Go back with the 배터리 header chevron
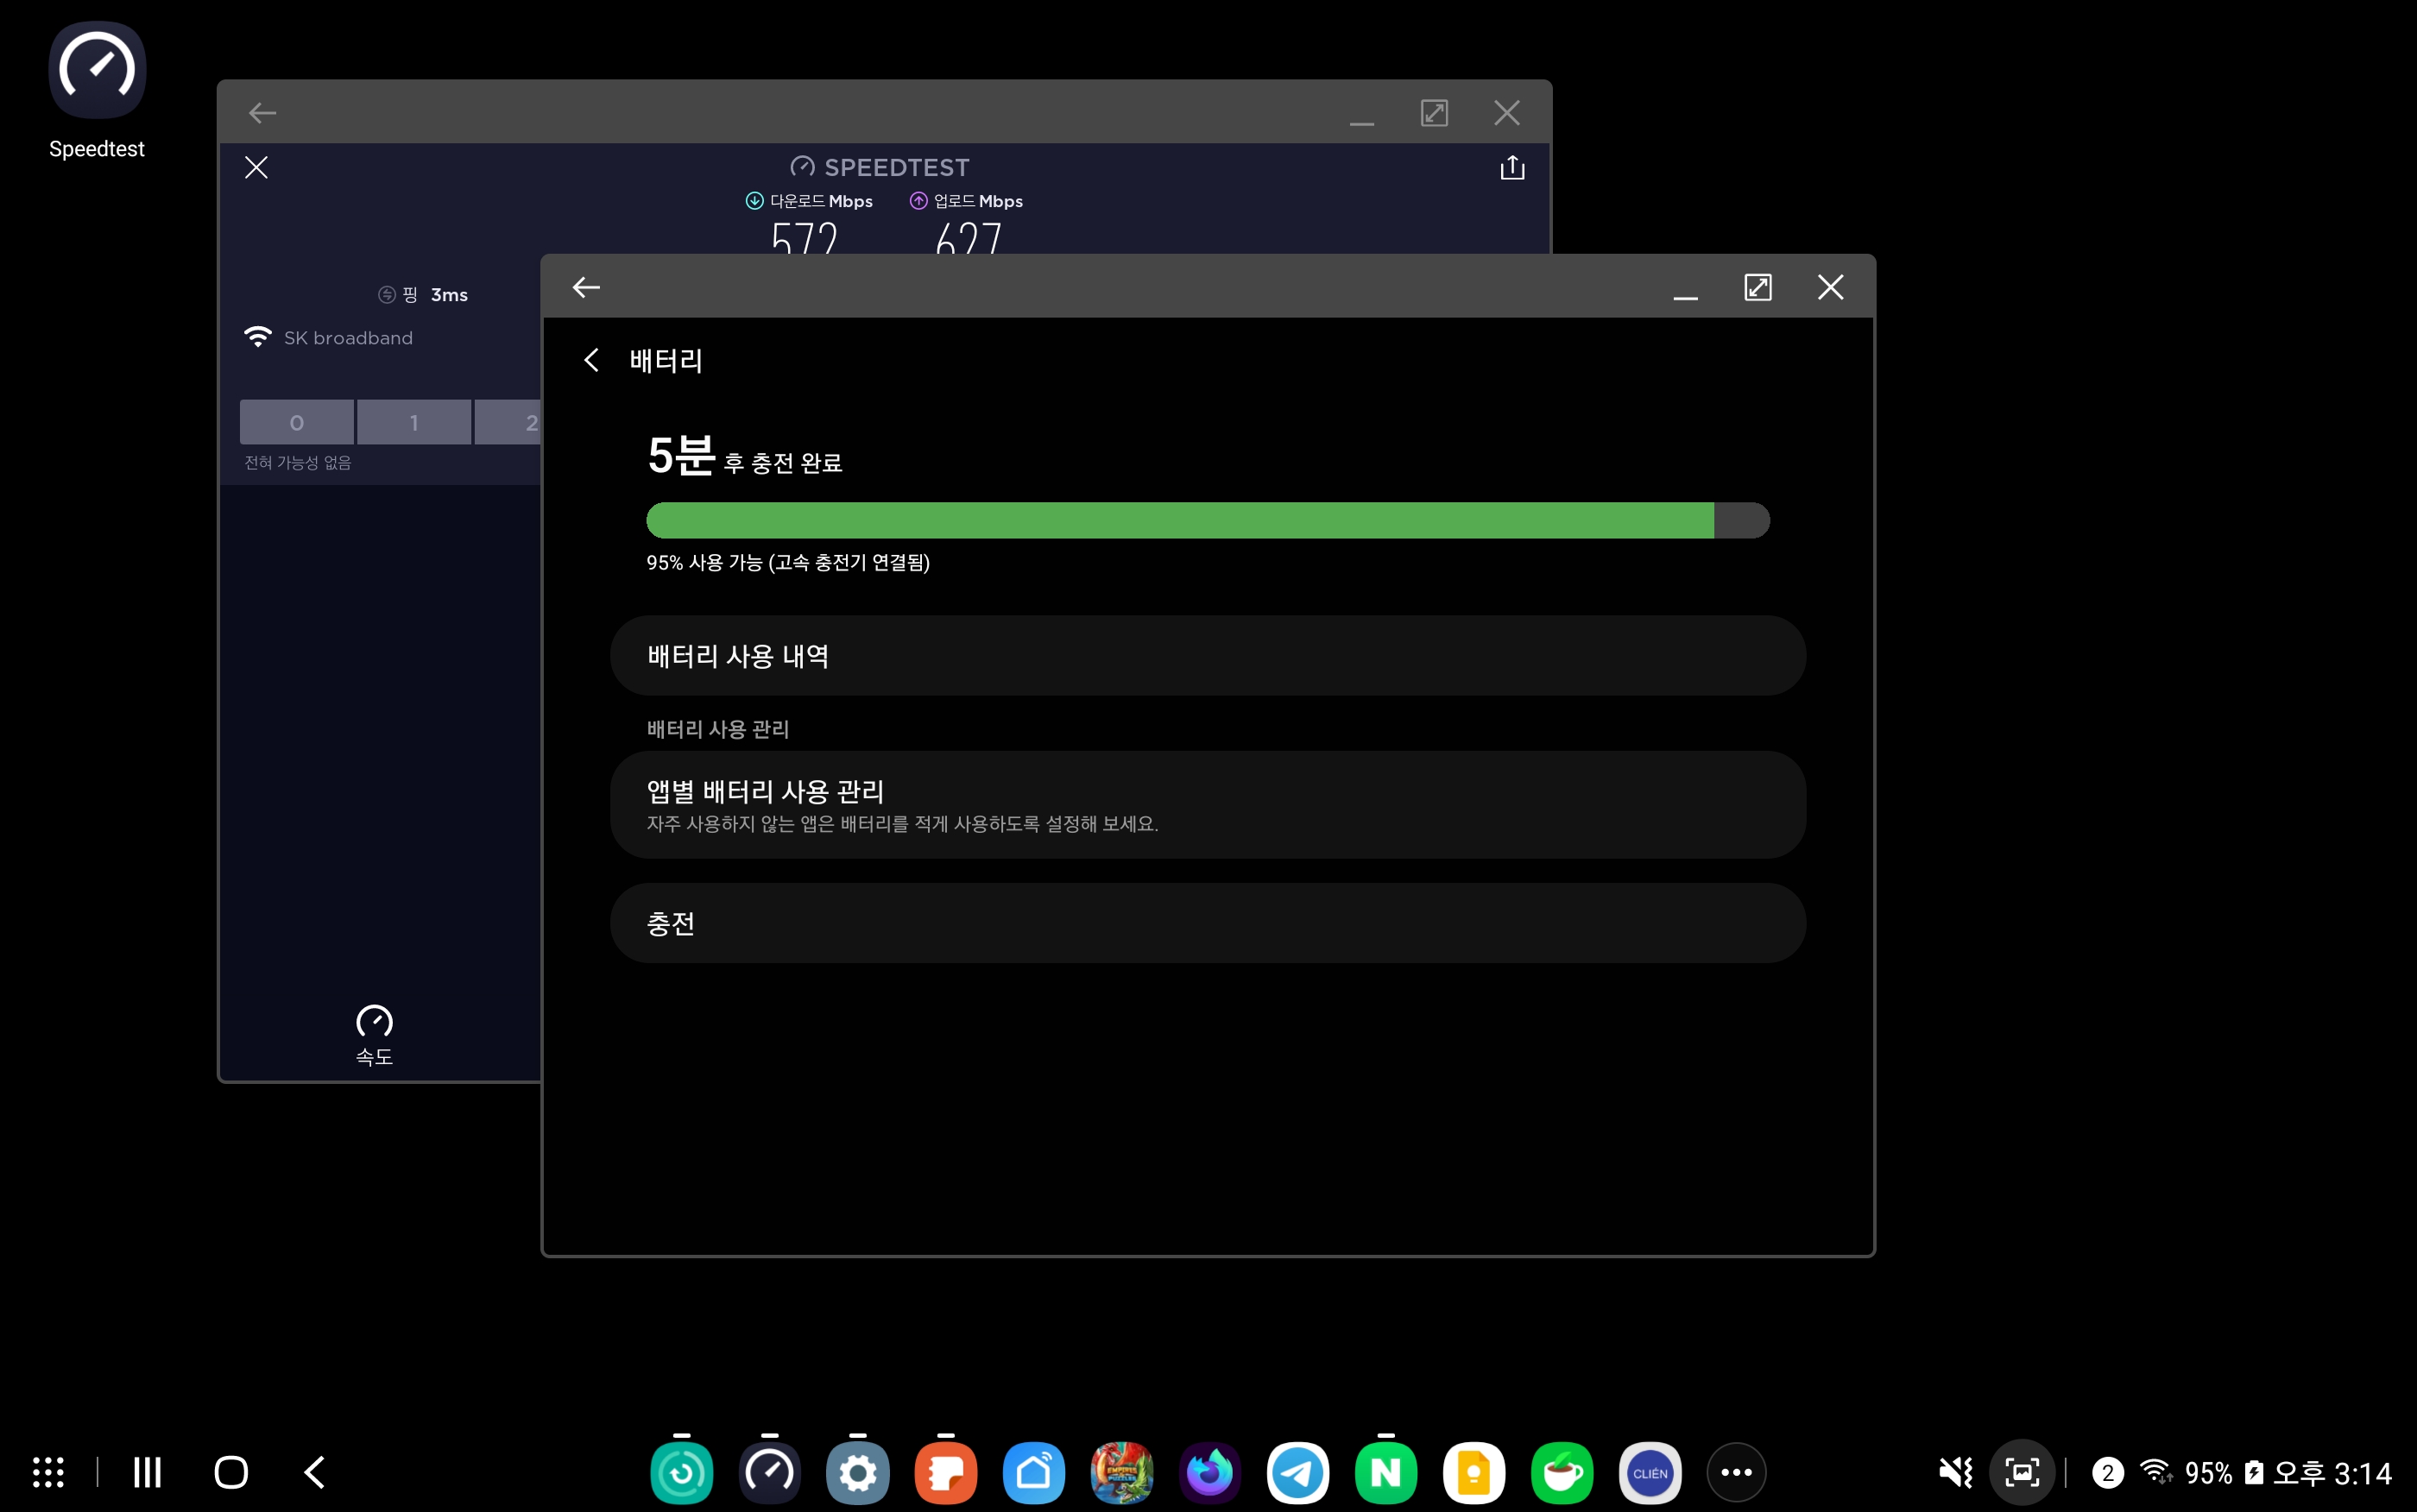The height and width of the screenshot is (1512, 2417). (592, 360)
